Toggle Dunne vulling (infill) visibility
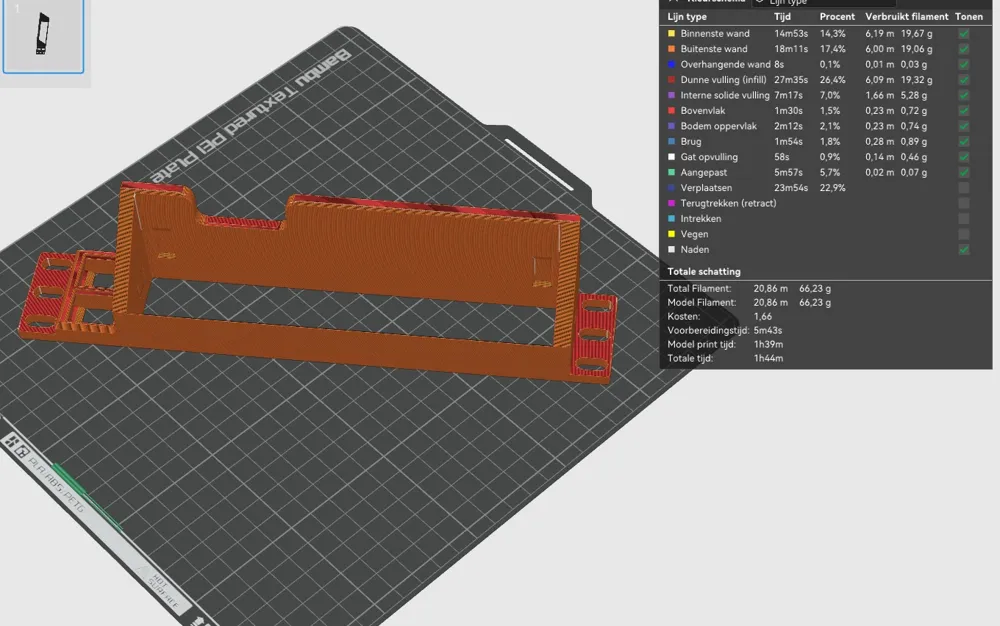Image resolution: width=1000 pixels, height=626 pixels. (964, 80)
